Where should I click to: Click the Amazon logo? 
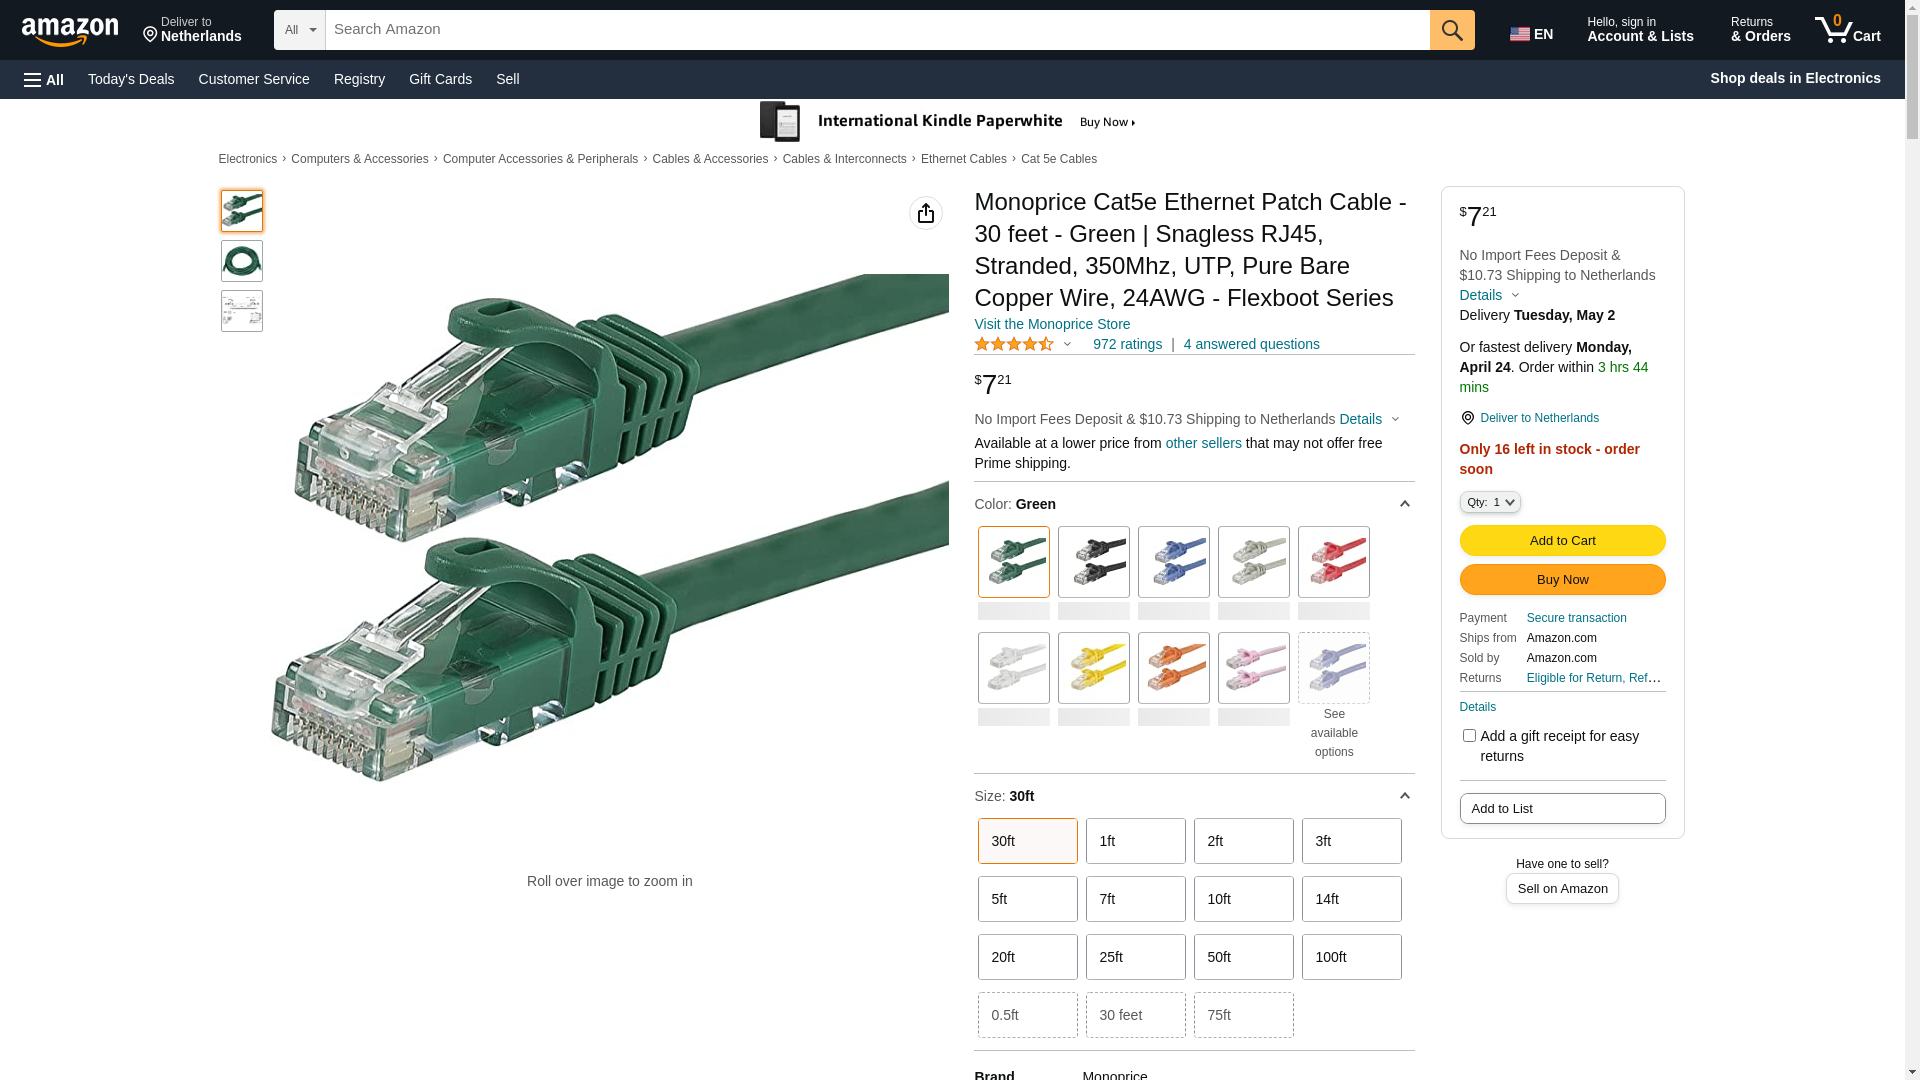(x=70, y=31)
